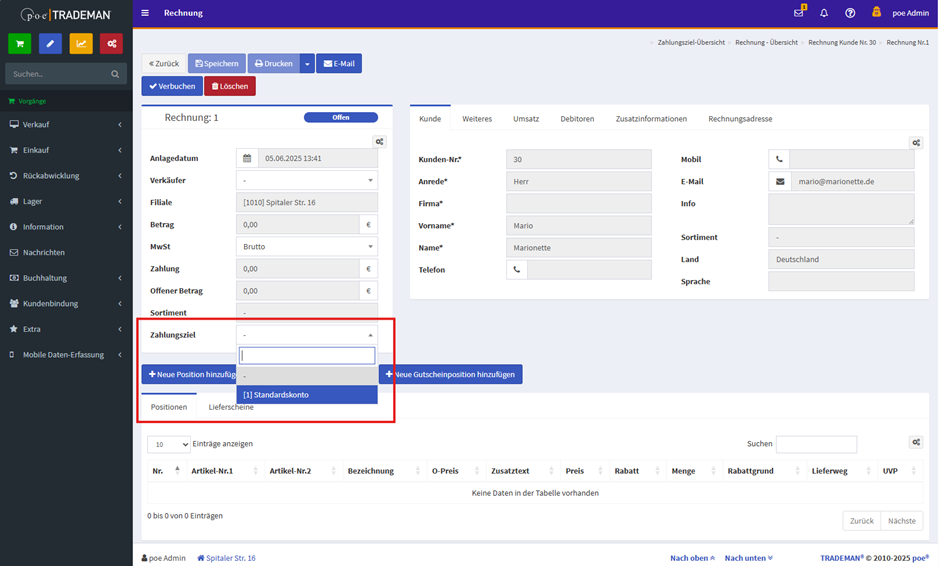The image size is (939, 566).
Task: Click euro icon beside Offener Betrag field
Action: 368,291
